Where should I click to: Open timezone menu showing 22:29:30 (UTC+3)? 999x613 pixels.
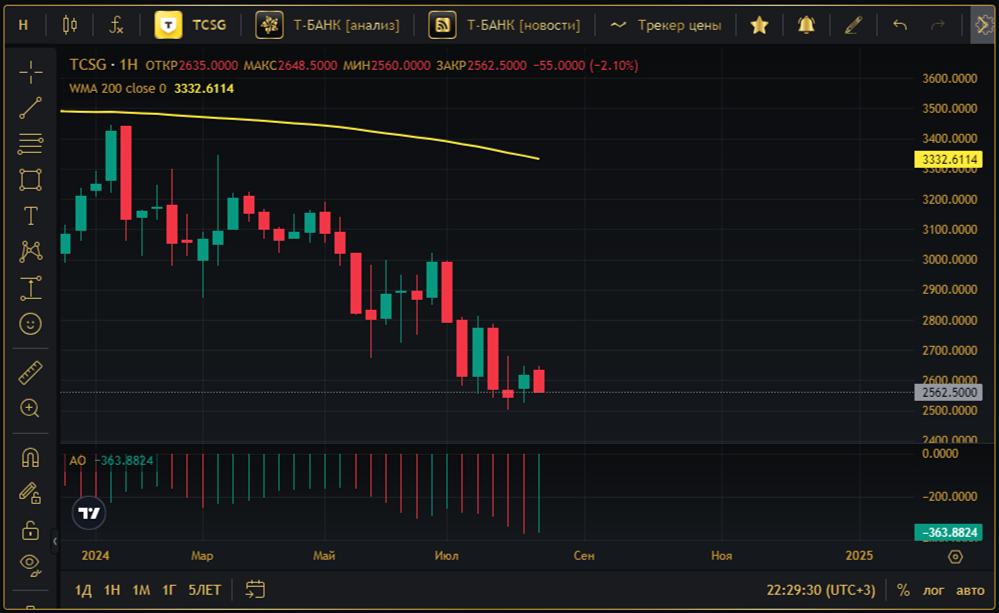(821, 591)
